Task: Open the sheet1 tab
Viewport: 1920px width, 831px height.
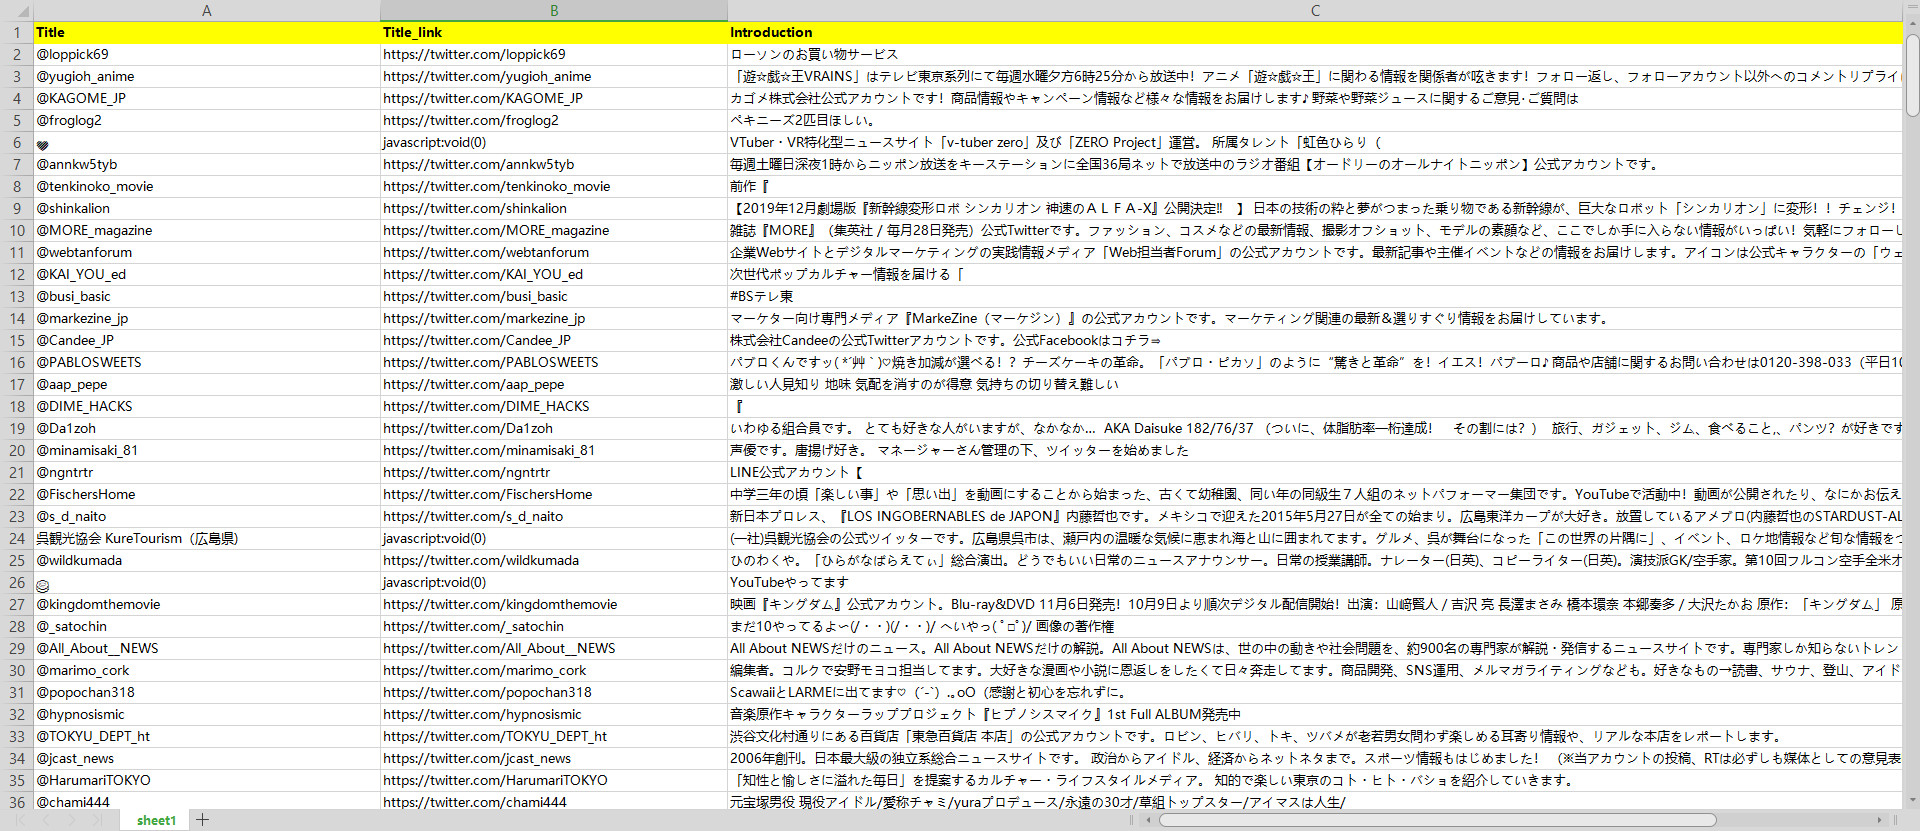Action: click(x=156, y=820)
